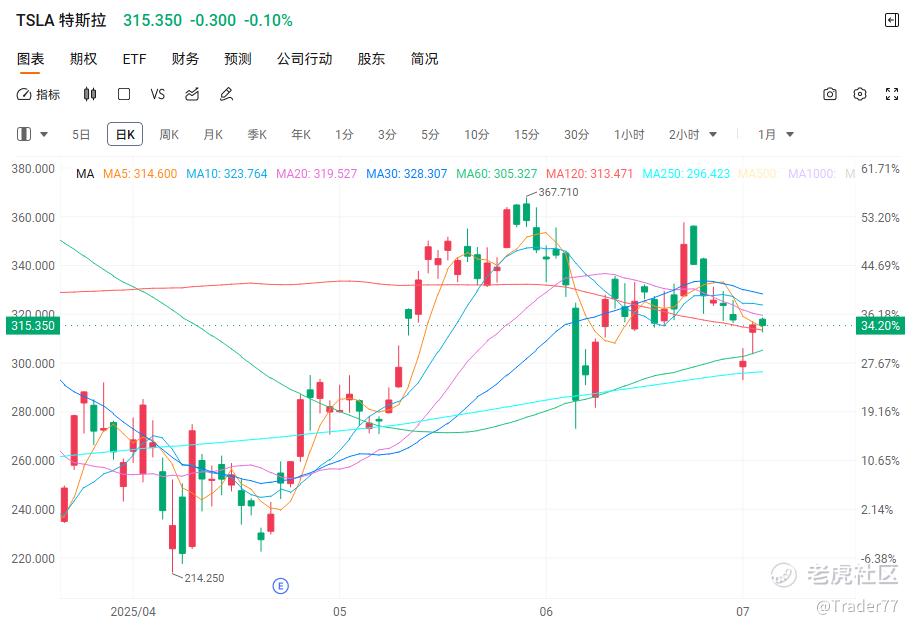Open the 期权 tab
This screenshot has width=916, height=627.
[83, 59]
